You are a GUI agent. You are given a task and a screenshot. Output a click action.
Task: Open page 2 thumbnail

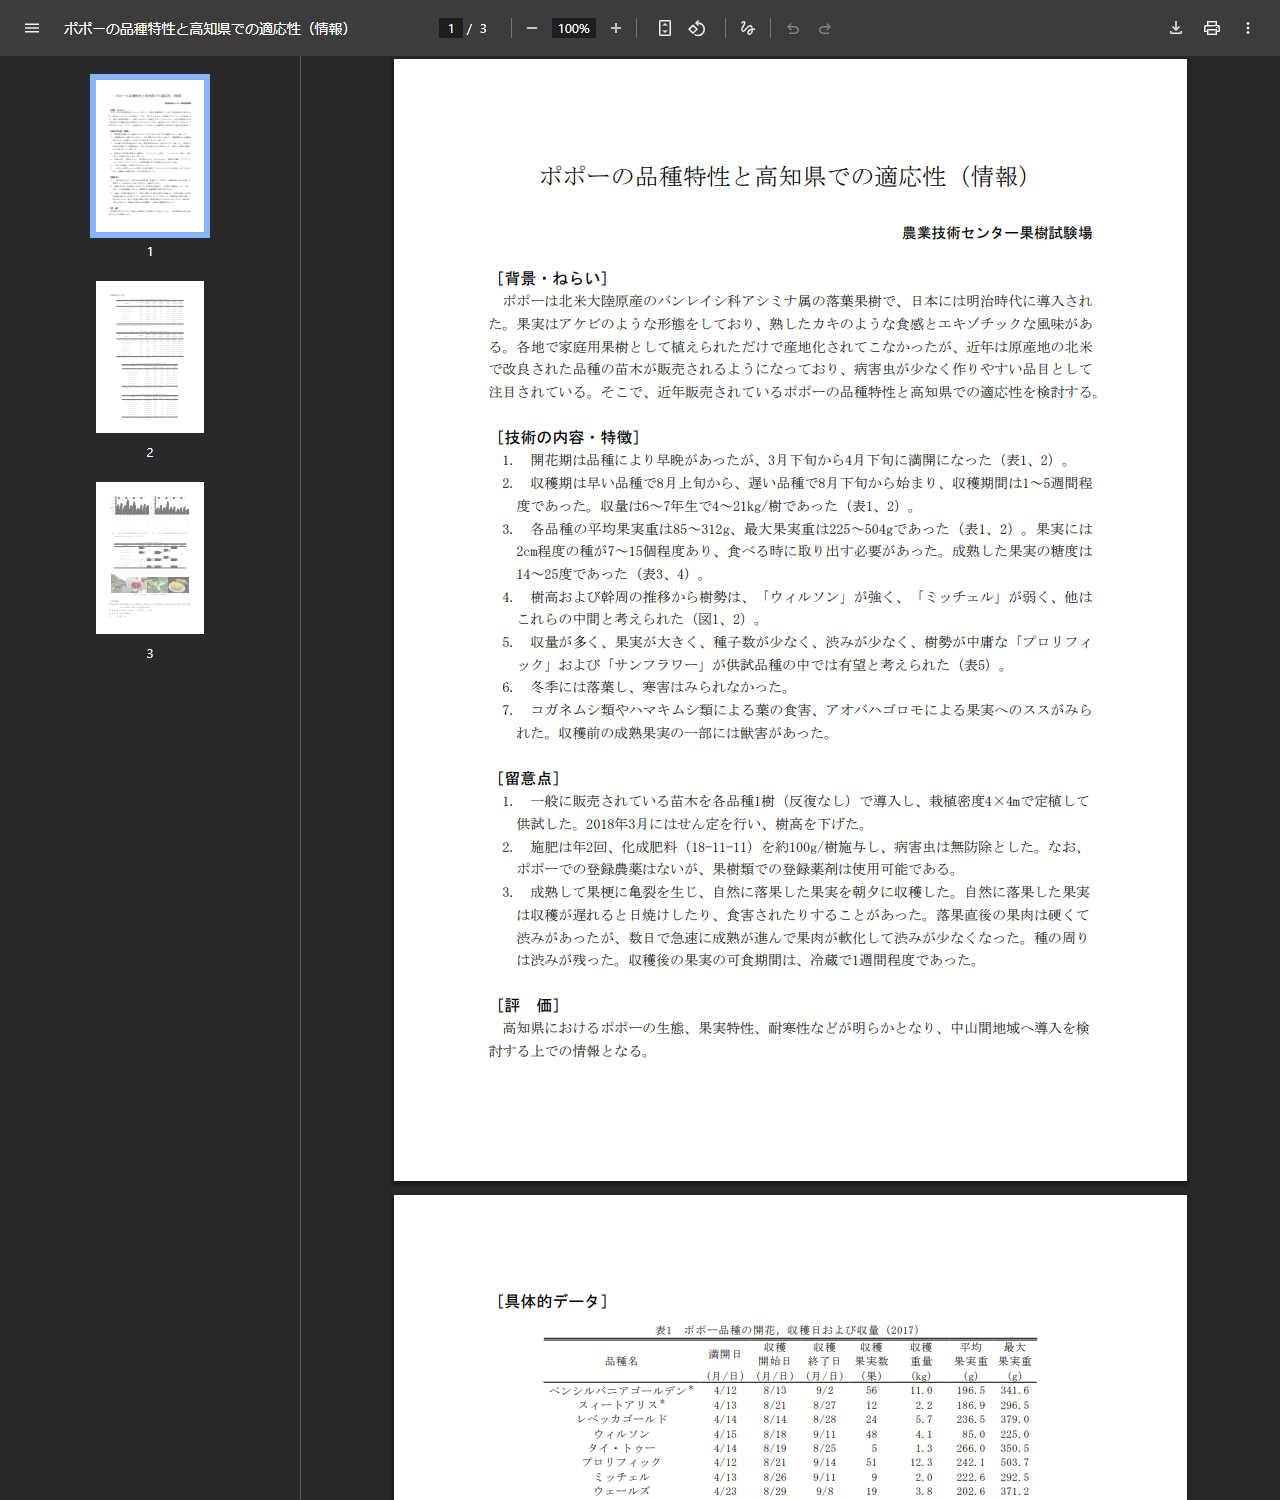coord(150,357)
